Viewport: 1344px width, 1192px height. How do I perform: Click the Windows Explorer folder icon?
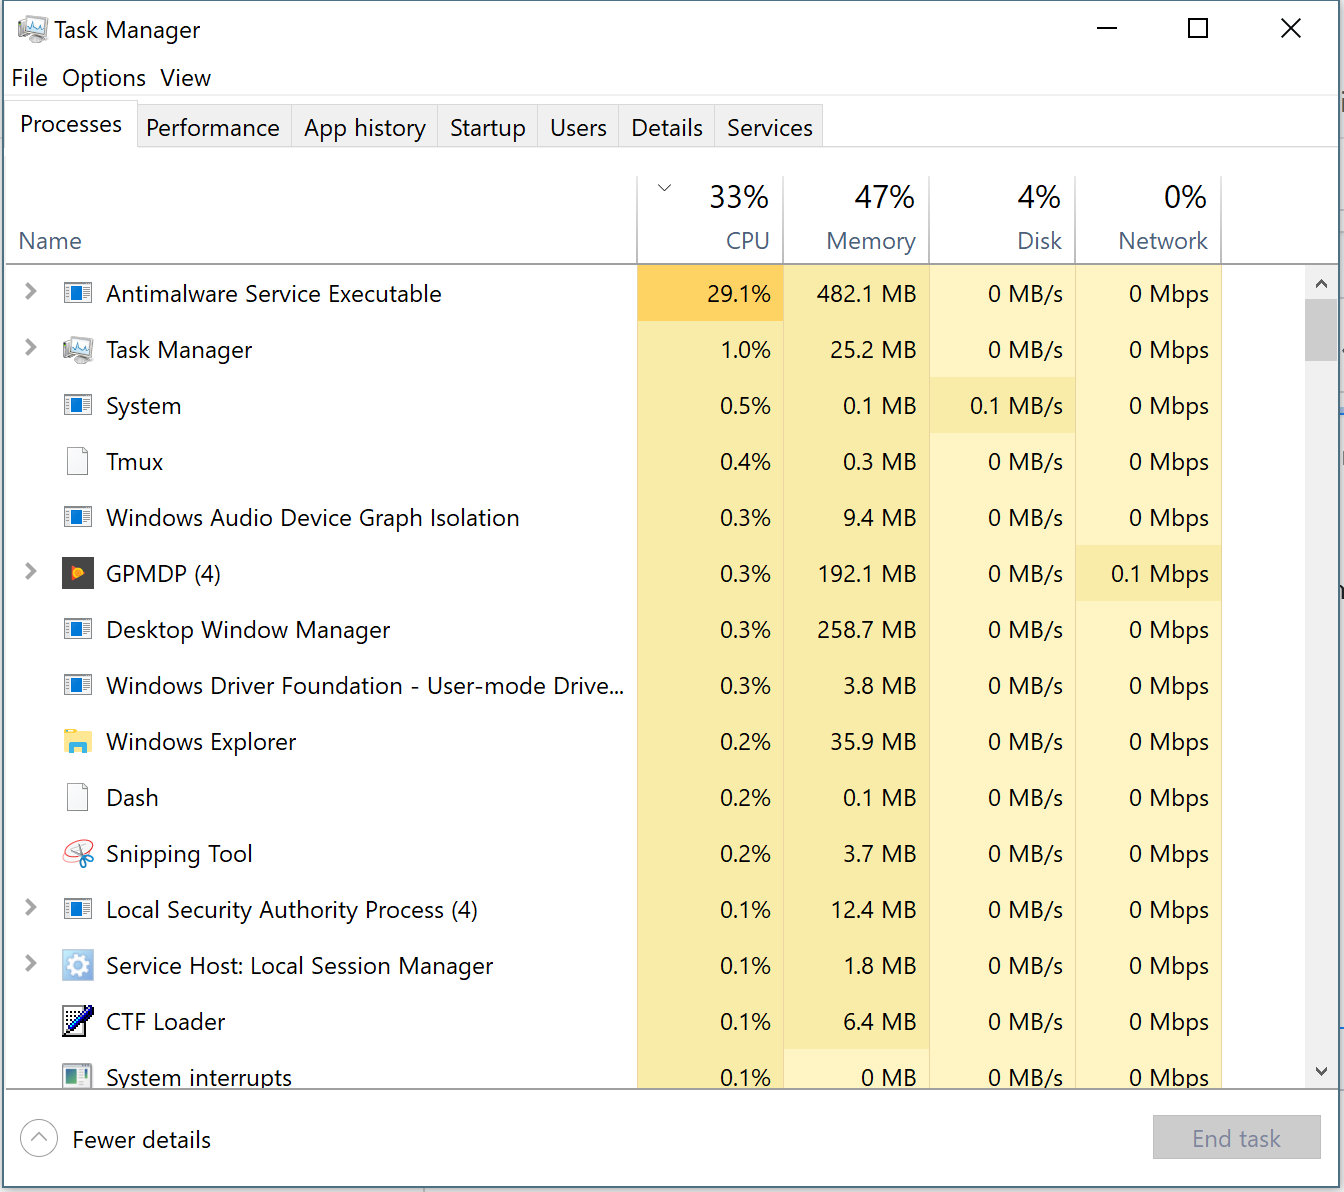tap(78, 741)
